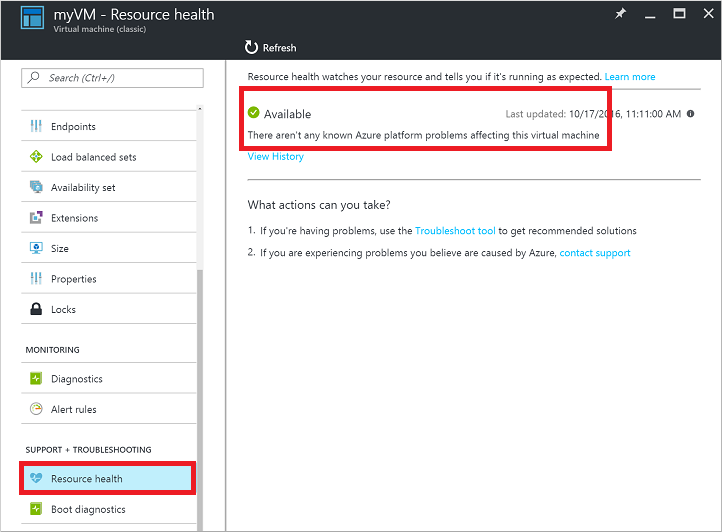Click the Locks padlock icon
This screenshot has width=722, height=532.
[x=36, y=309]
